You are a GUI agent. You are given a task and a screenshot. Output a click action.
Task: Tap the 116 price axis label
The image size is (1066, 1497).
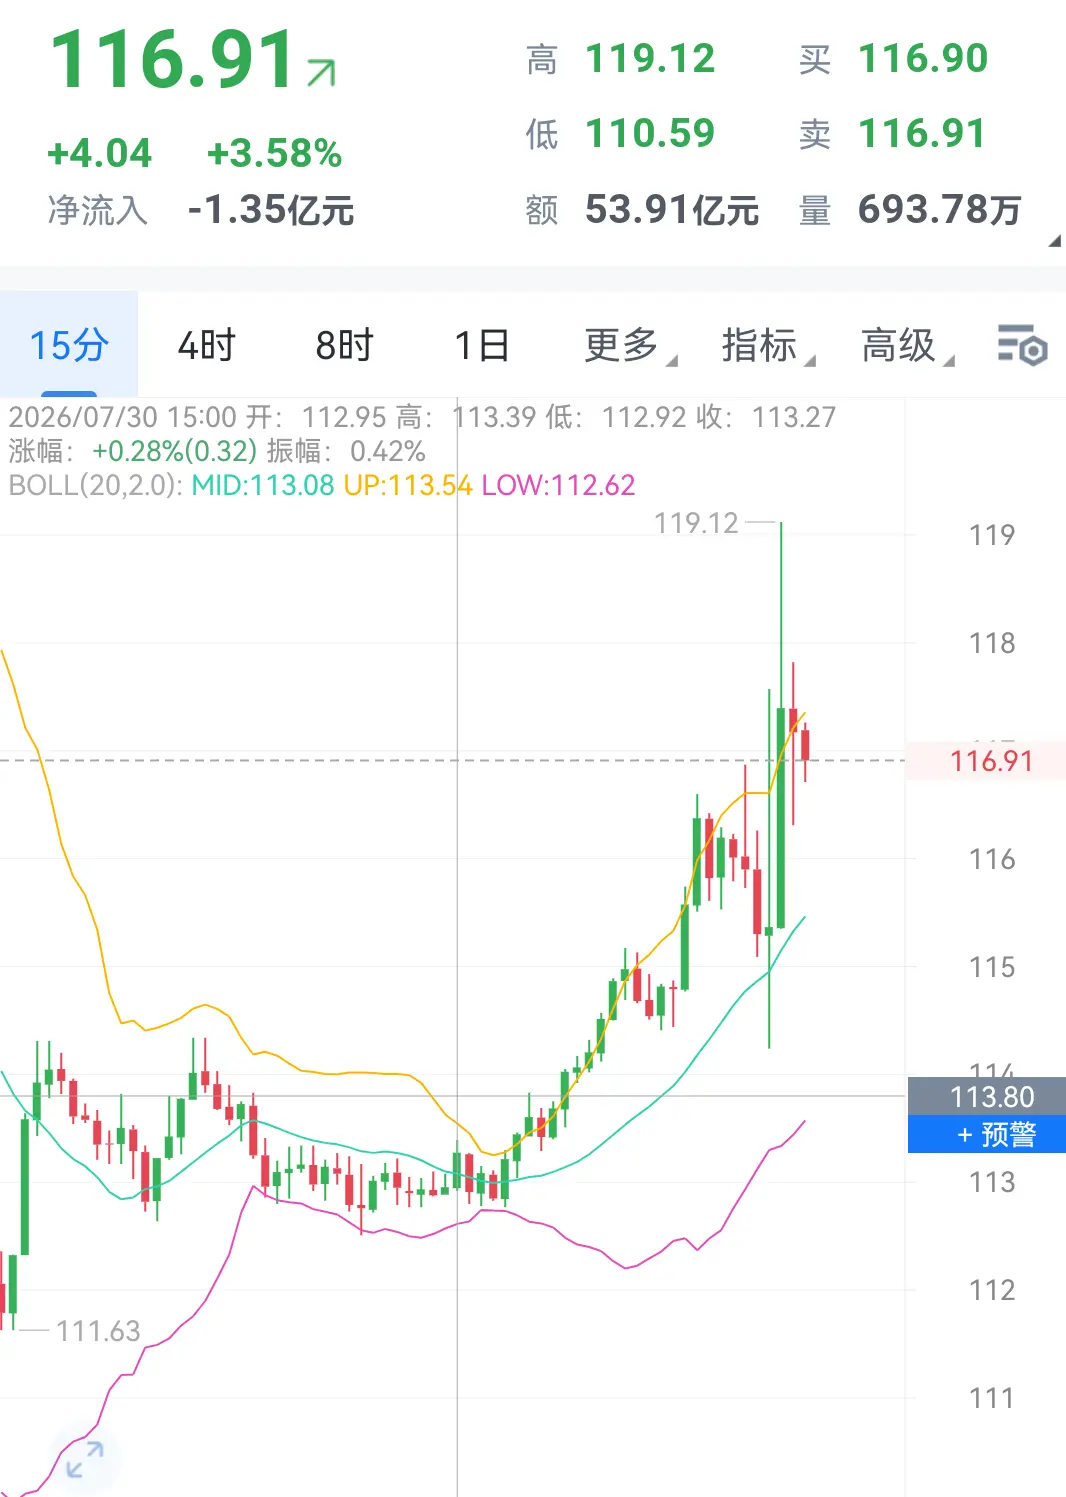click(x=992, y=859)
